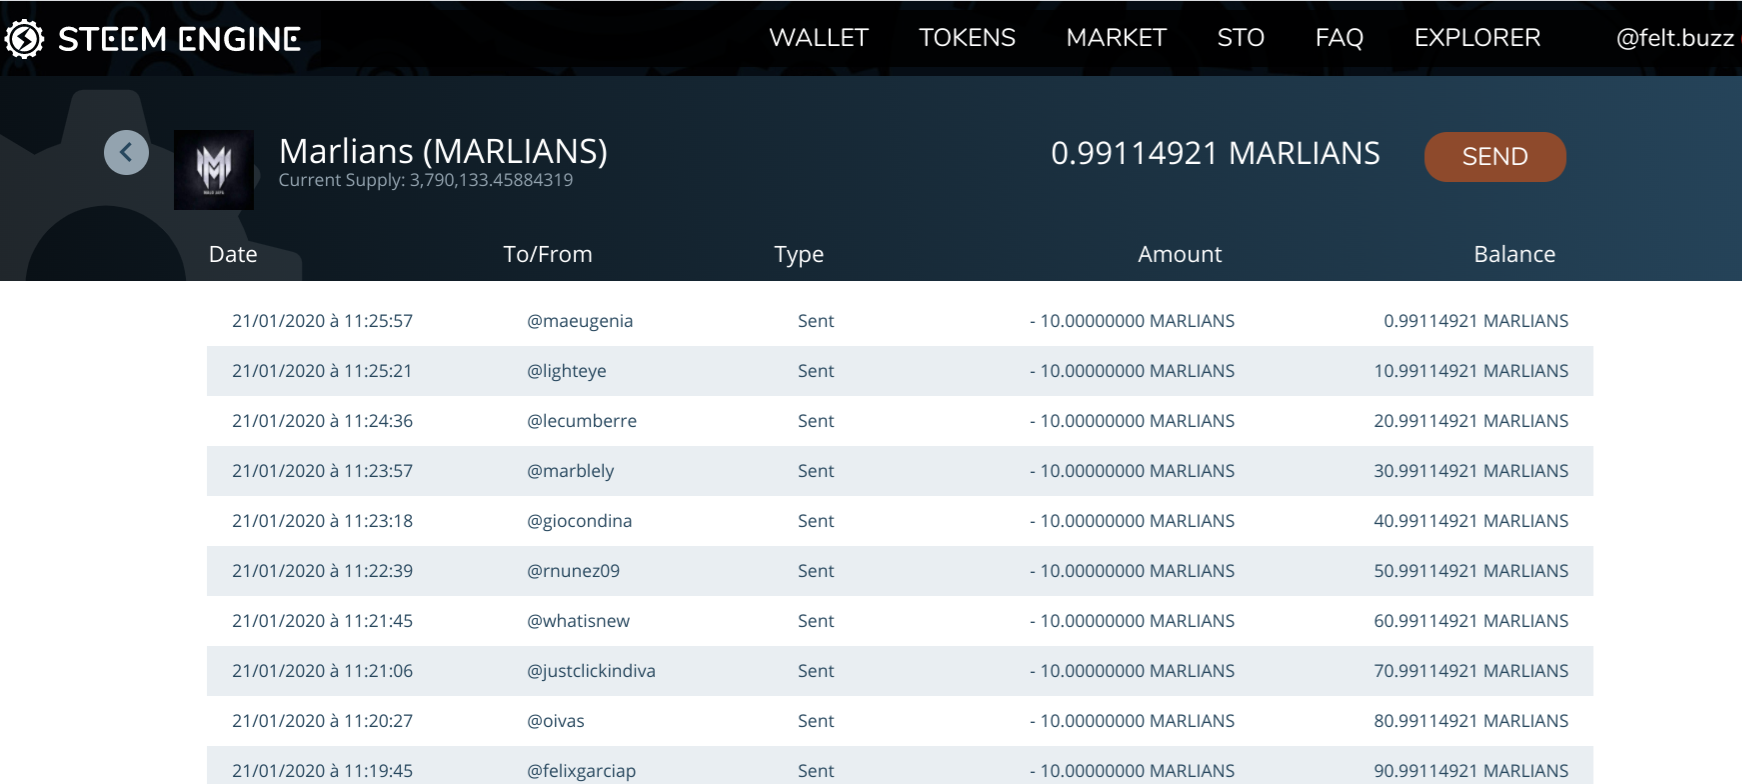Click the balance 10.99114921 MARLIANS
This screenshot has height=784, width=1742.
1471,371
